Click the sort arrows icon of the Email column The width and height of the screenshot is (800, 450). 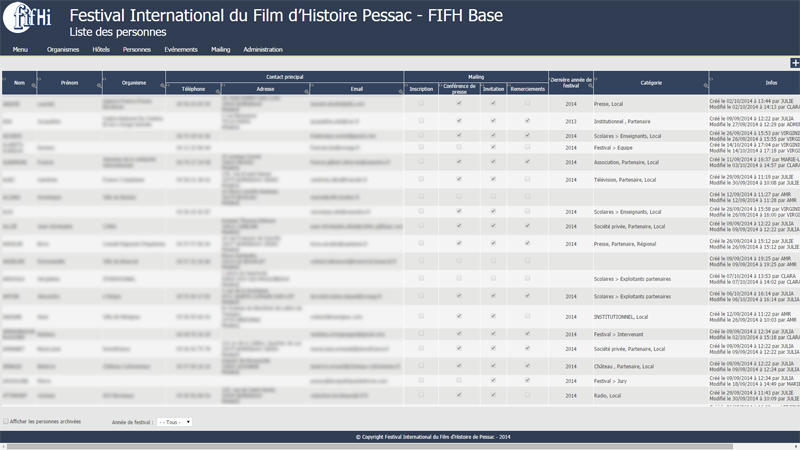pyautogui.click(x=312, y=85)
